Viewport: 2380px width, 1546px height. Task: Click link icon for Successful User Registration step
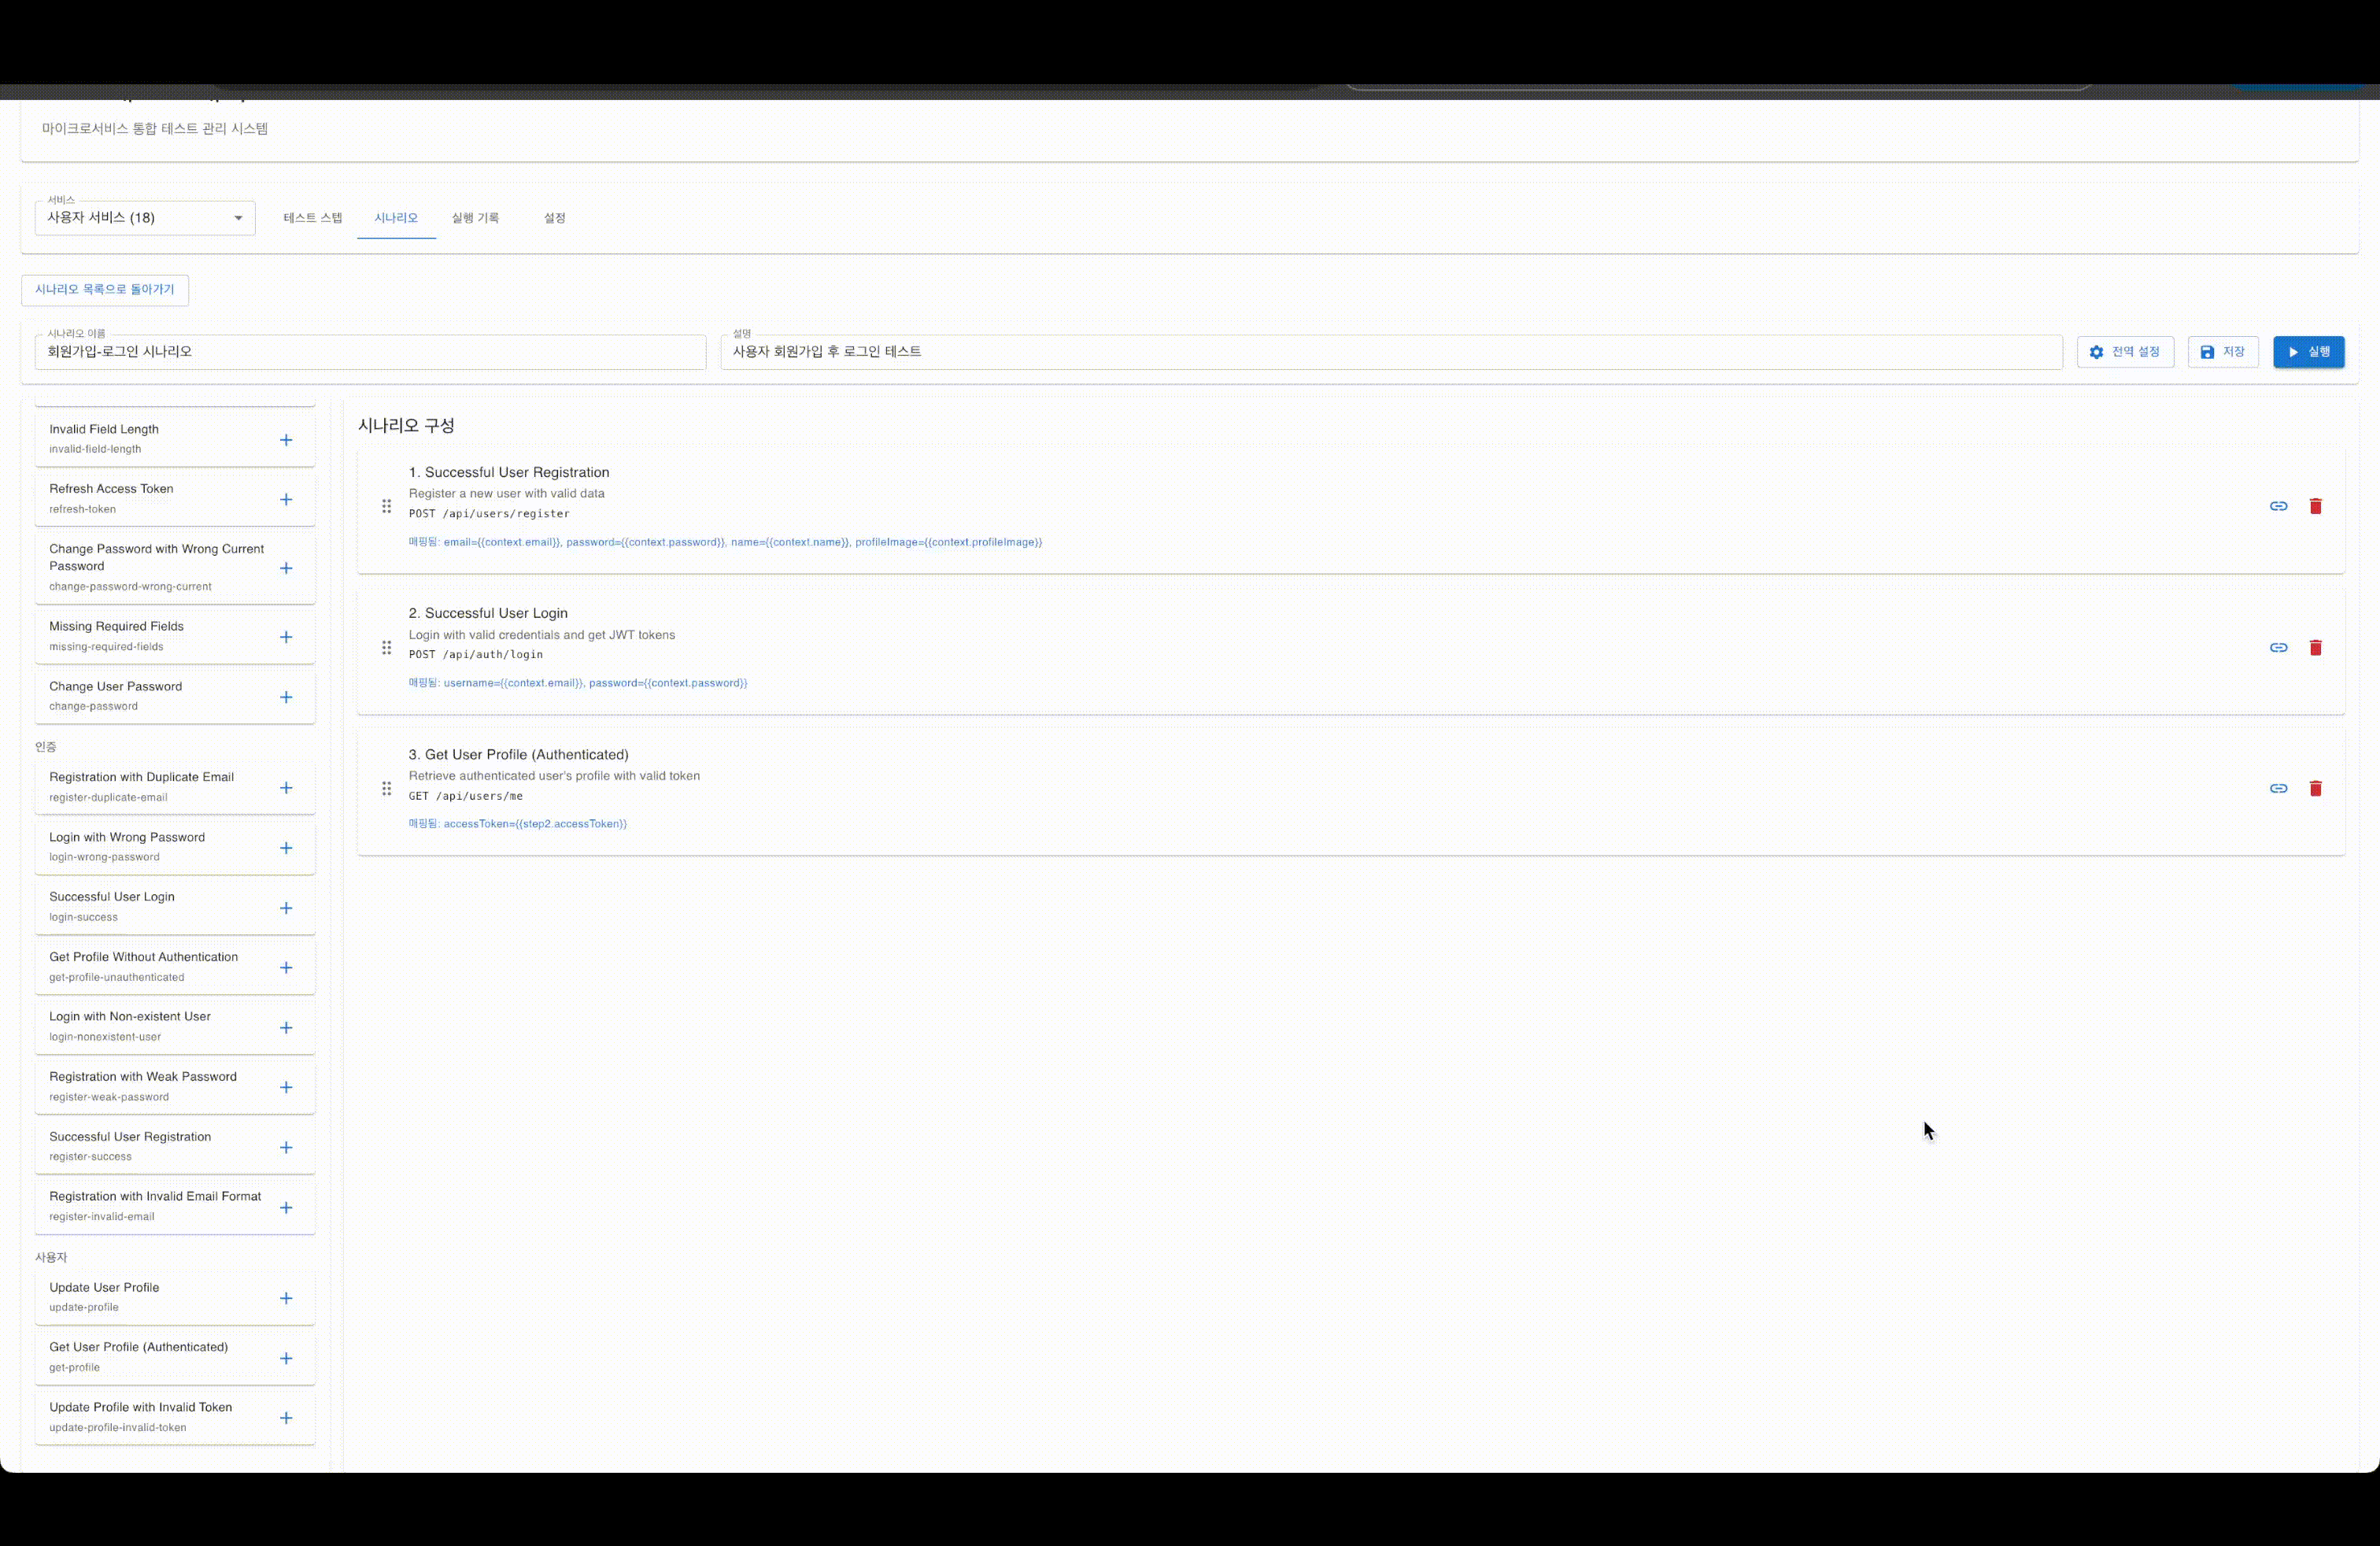pyautogui.click(x=2278, y=506)
